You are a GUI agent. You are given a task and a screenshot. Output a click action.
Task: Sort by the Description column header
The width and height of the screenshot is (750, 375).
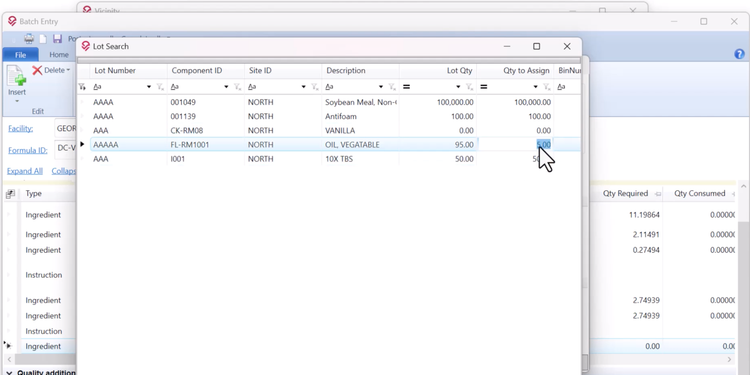point(361,71)
